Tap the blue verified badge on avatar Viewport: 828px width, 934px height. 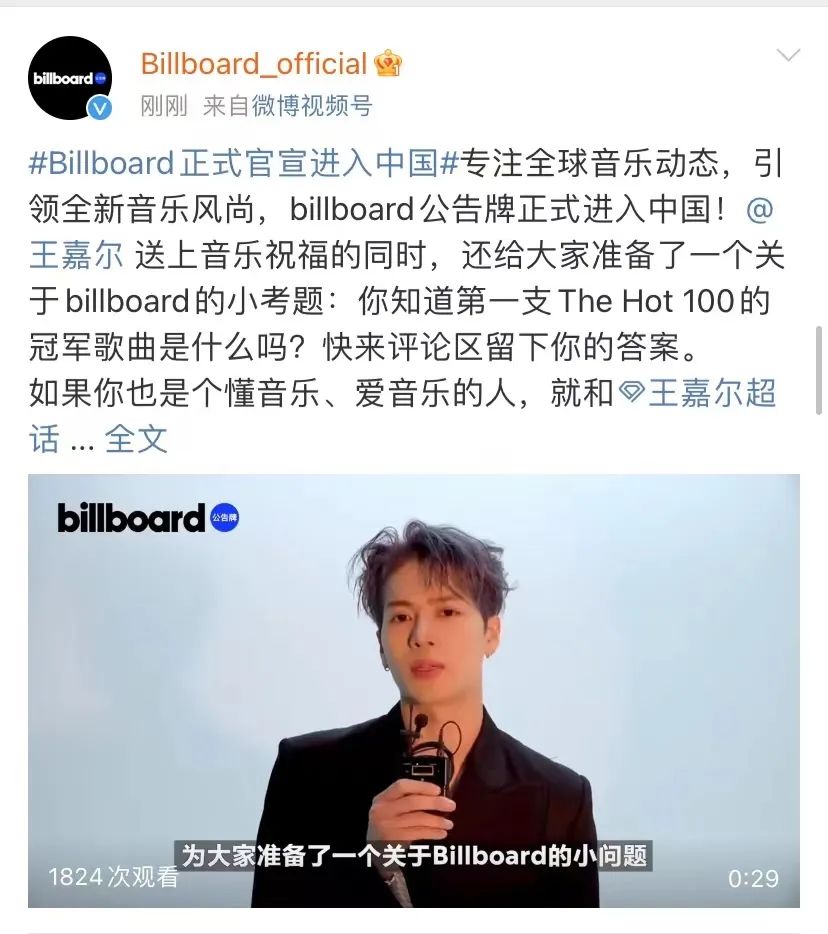[99, 108]
